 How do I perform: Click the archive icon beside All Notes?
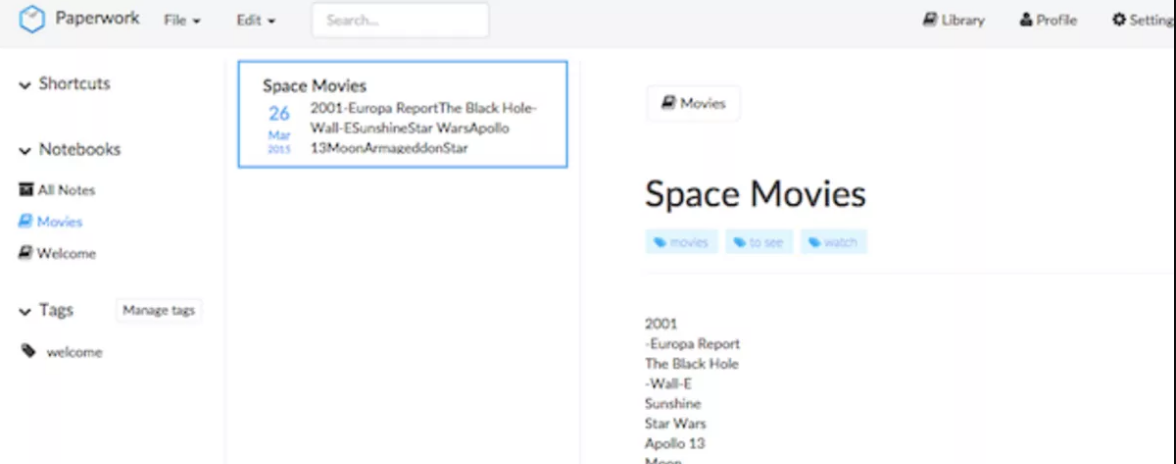[26, 190]
